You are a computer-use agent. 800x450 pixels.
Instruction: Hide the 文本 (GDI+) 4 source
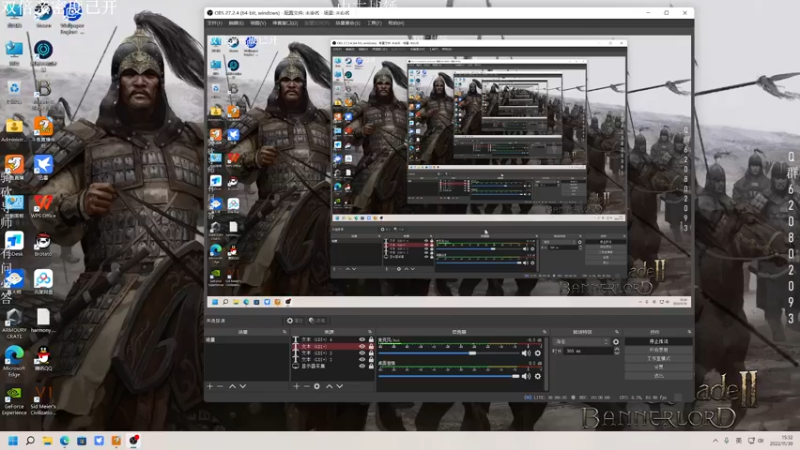(x=362, y=339)
